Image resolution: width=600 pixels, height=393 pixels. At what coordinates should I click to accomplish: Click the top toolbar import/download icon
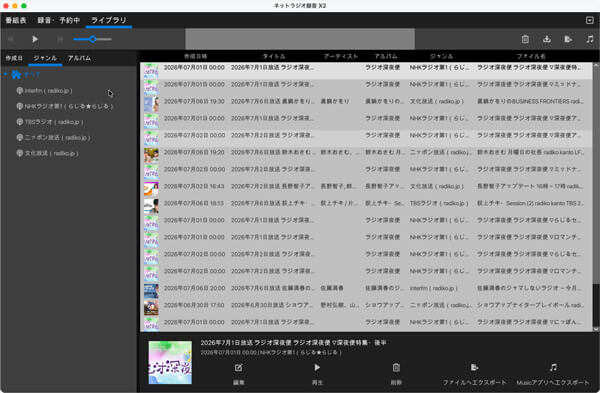click(547, 39)
